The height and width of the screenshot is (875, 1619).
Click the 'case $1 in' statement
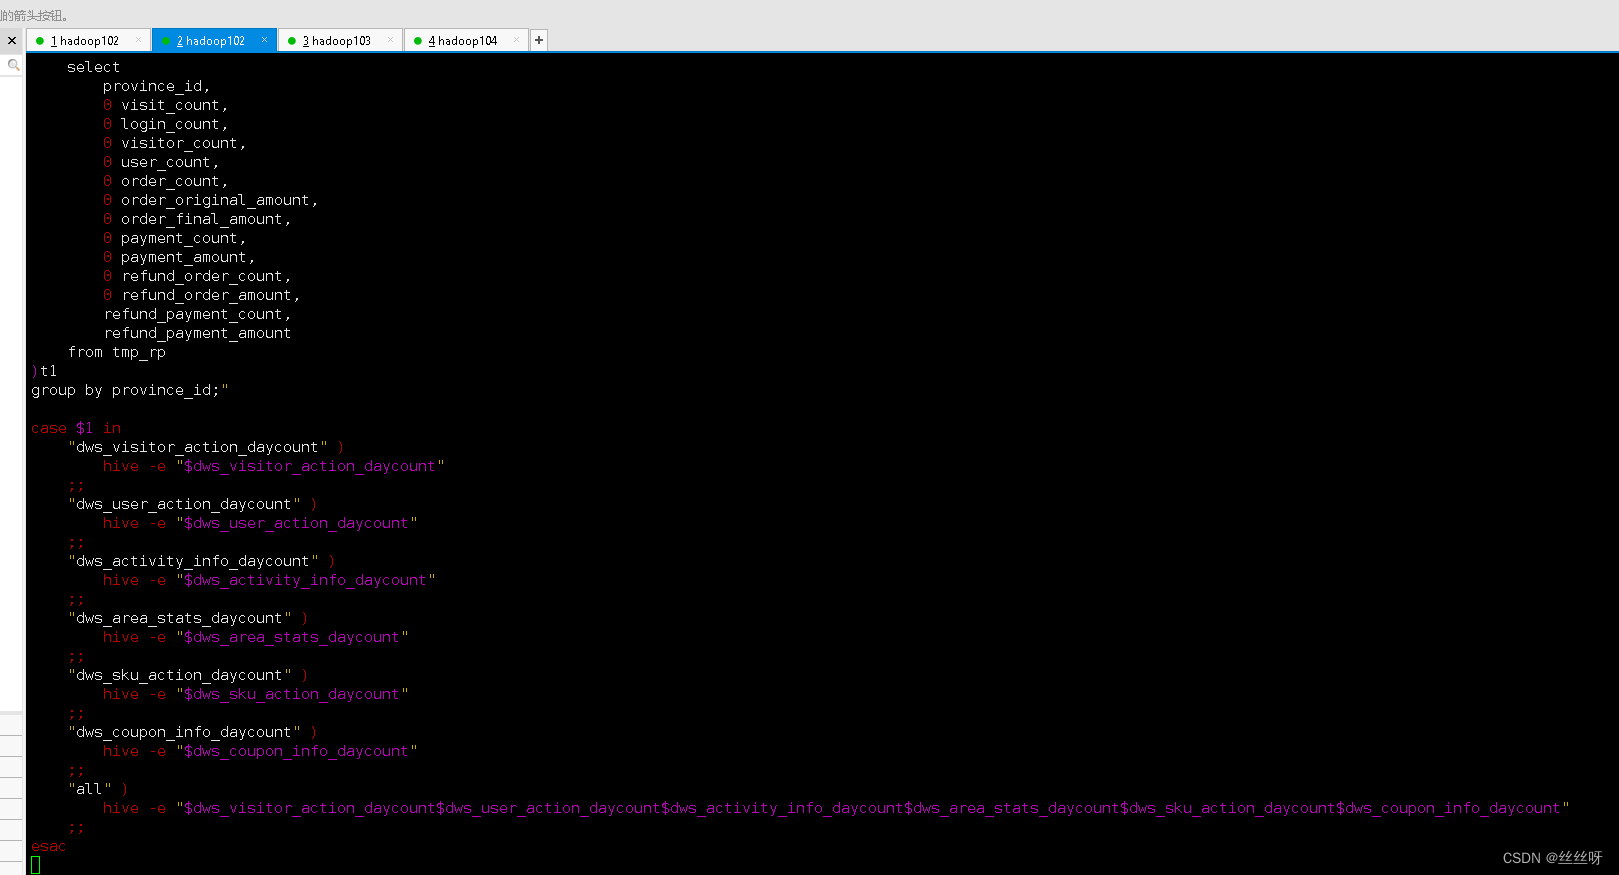(76, 428)
